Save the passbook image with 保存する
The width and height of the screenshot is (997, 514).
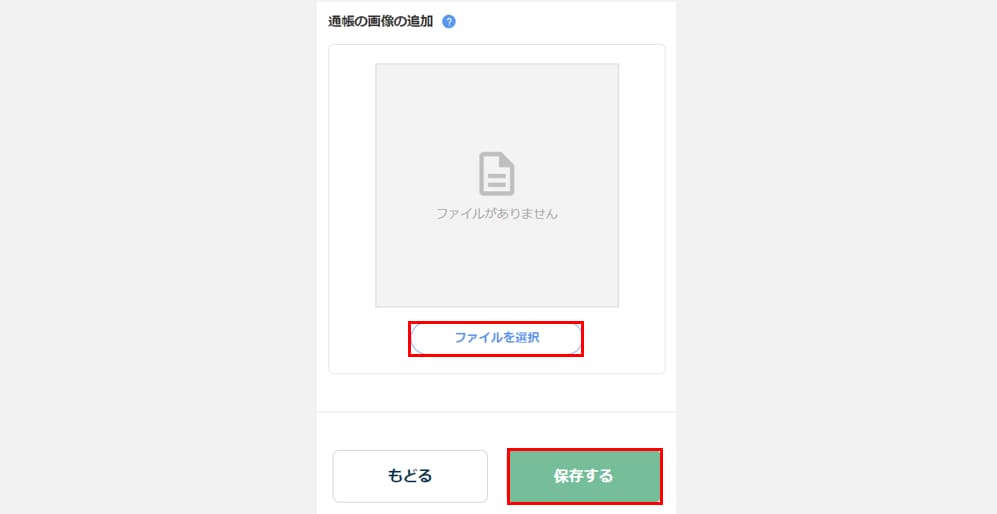(584, 476)
